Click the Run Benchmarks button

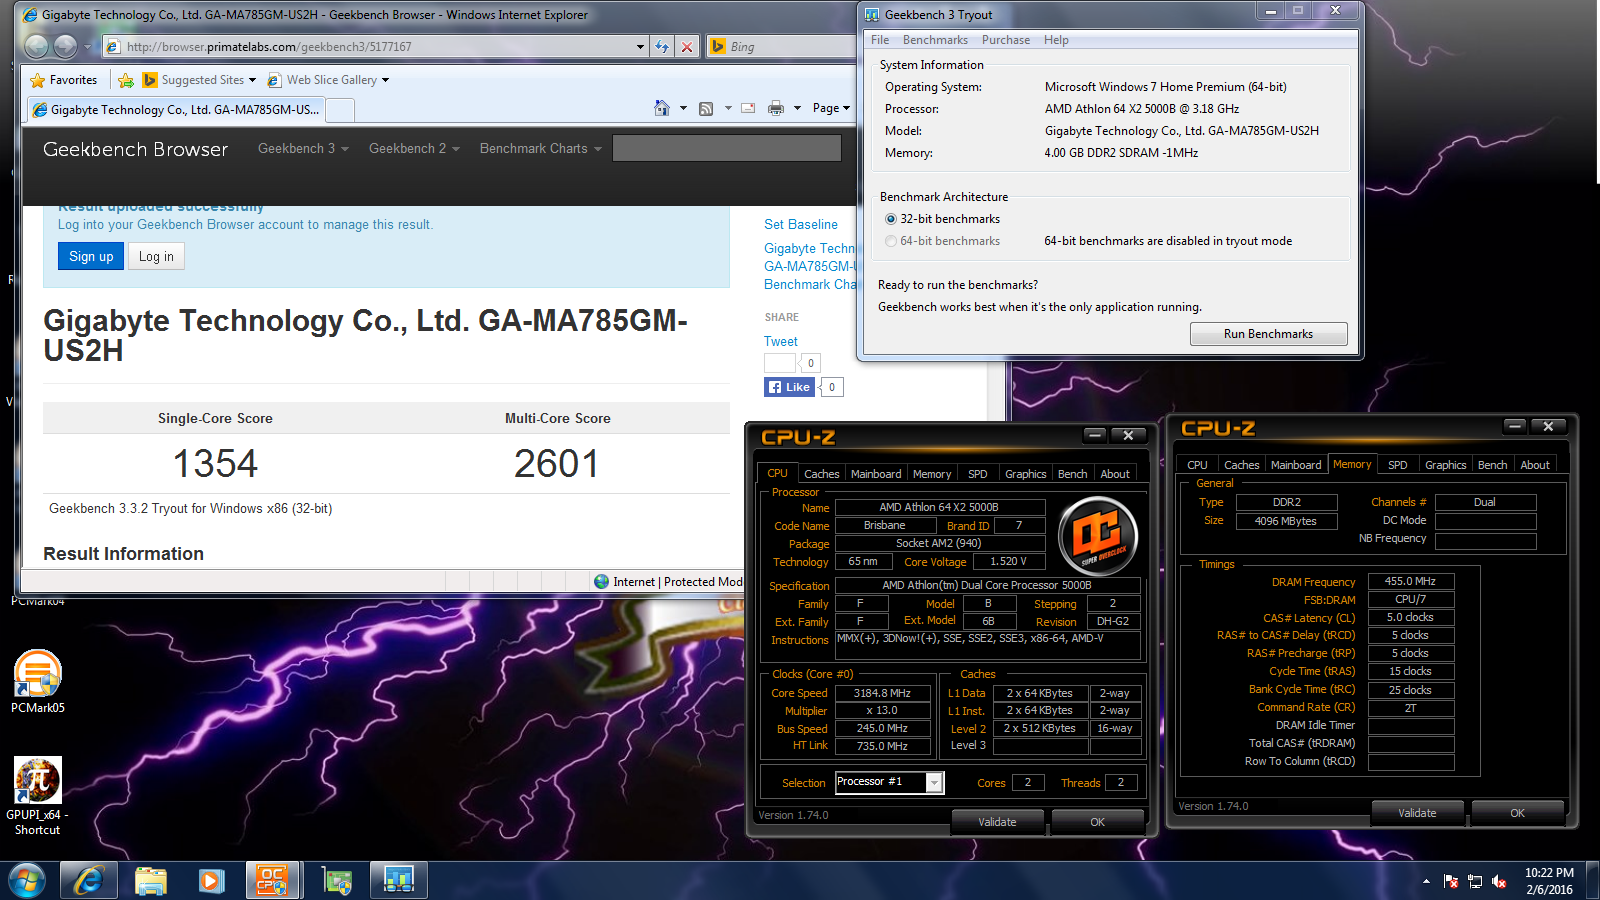click(x=1268, y=334)
